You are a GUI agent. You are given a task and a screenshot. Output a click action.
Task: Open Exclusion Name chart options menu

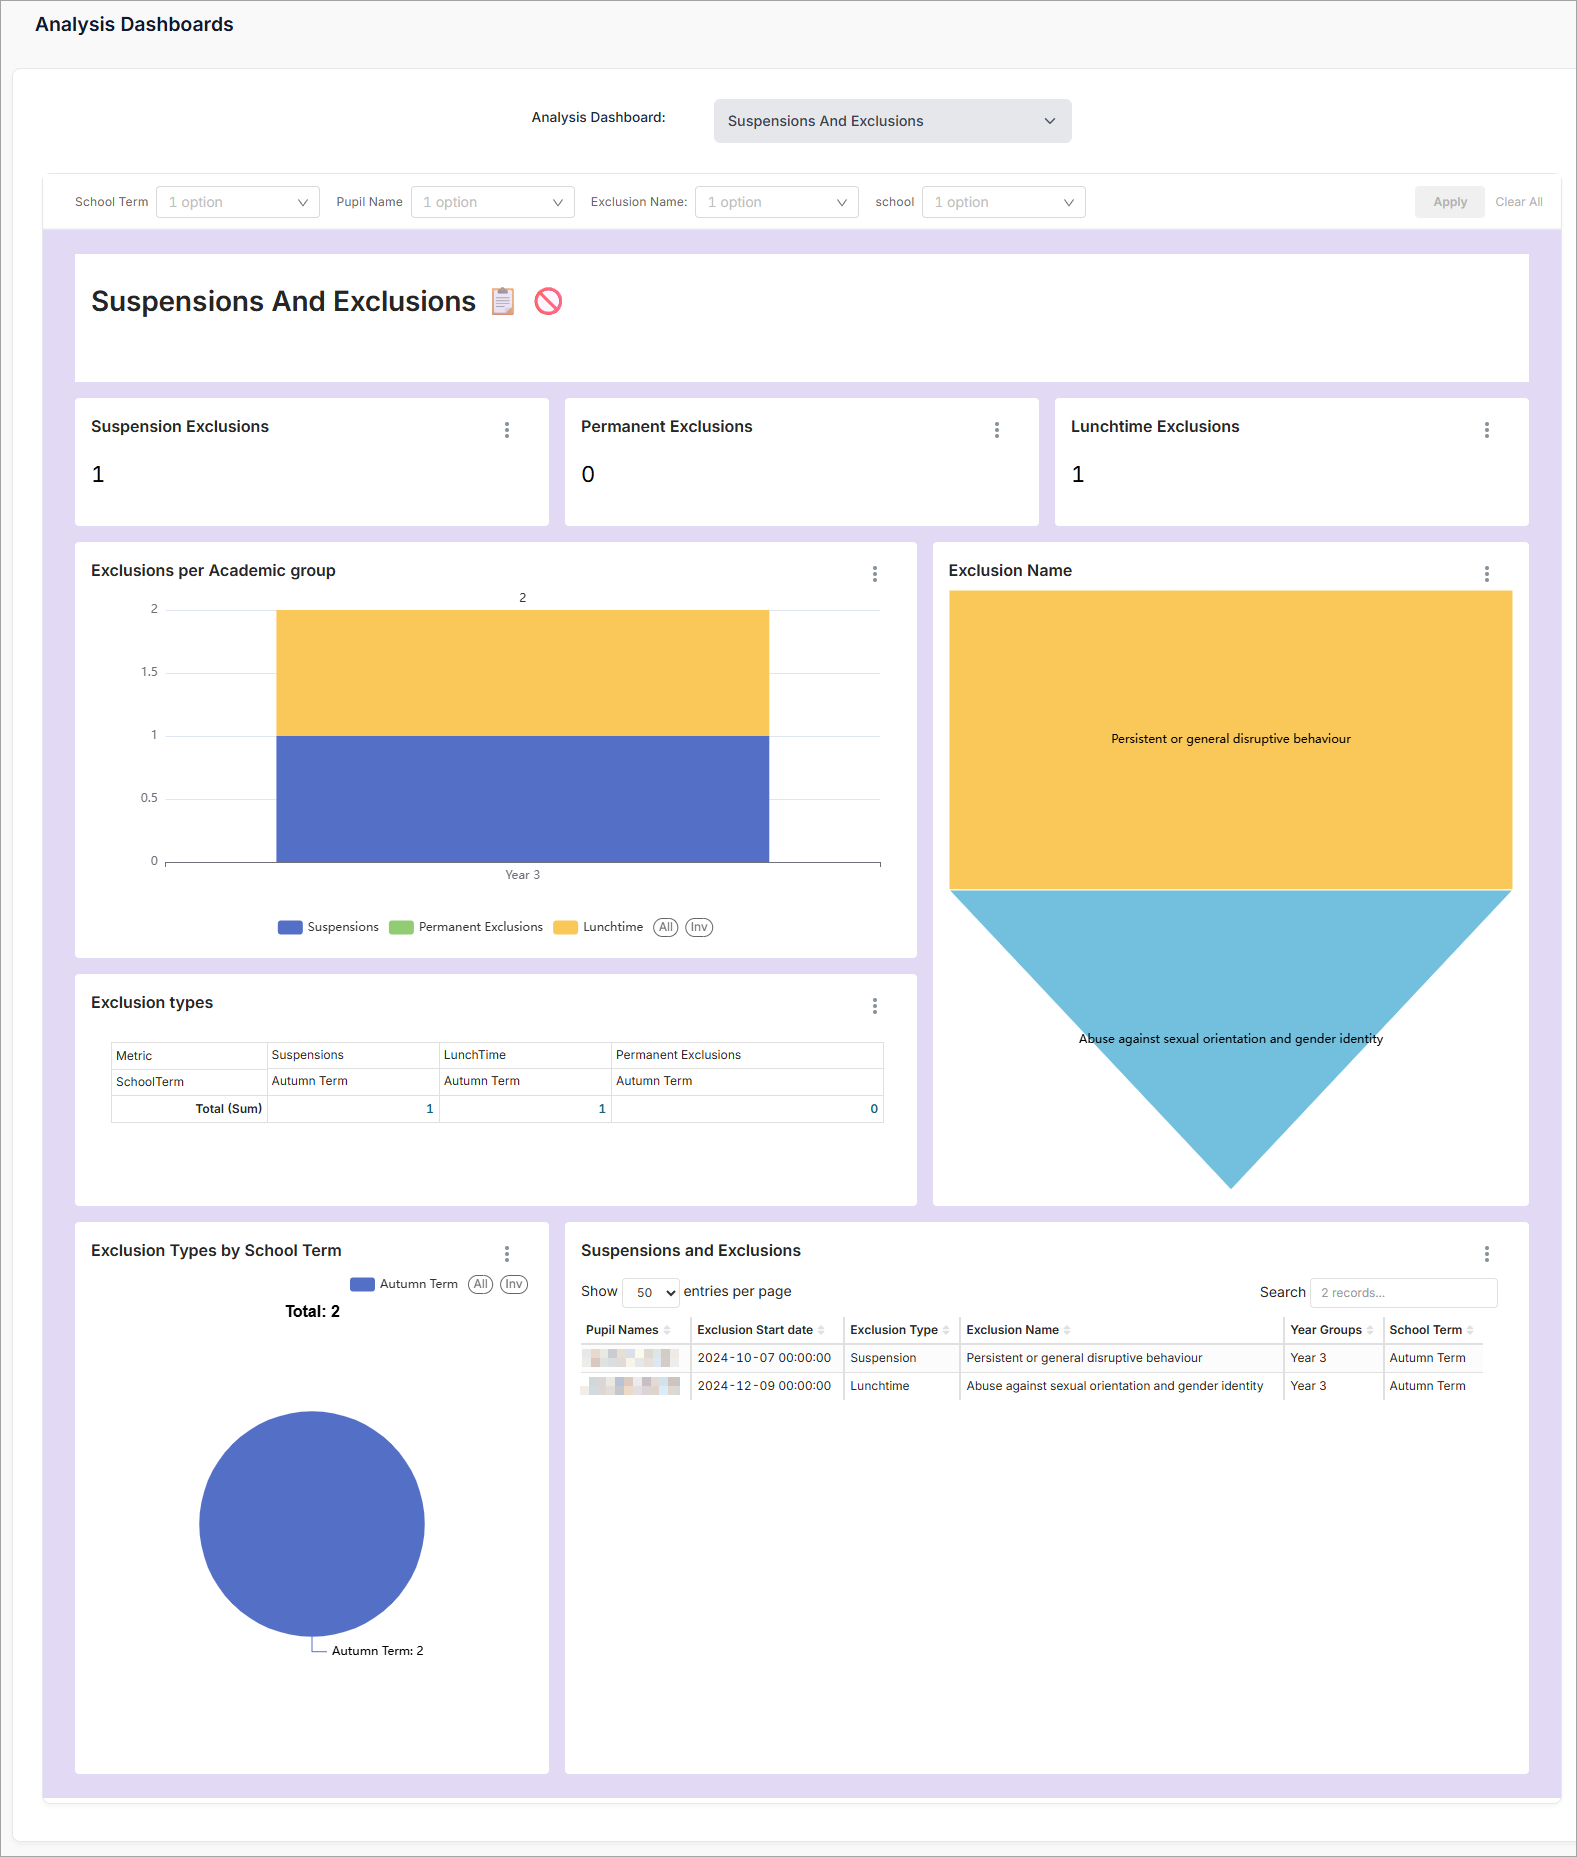(x=1486, y=574)
